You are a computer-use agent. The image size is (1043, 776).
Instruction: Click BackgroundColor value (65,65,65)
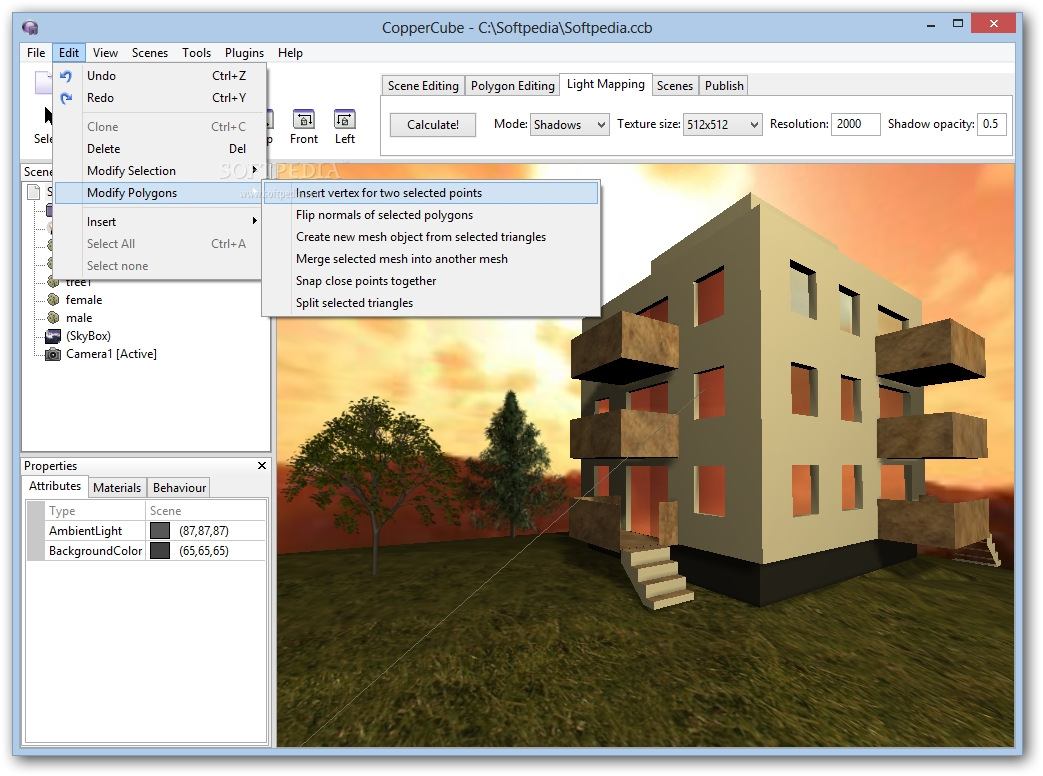204,551
